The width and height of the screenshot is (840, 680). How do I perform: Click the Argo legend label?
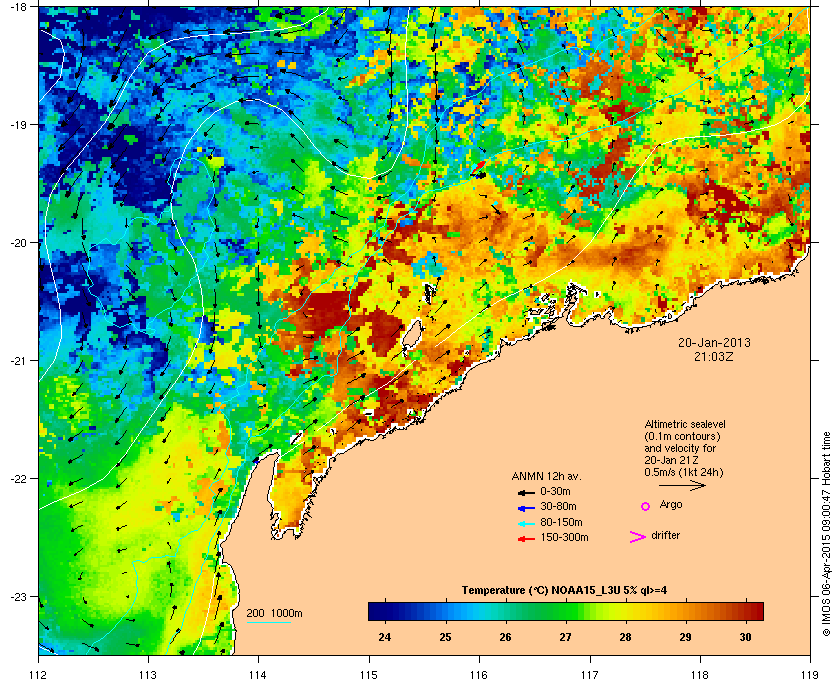click(x=671, y=505)
